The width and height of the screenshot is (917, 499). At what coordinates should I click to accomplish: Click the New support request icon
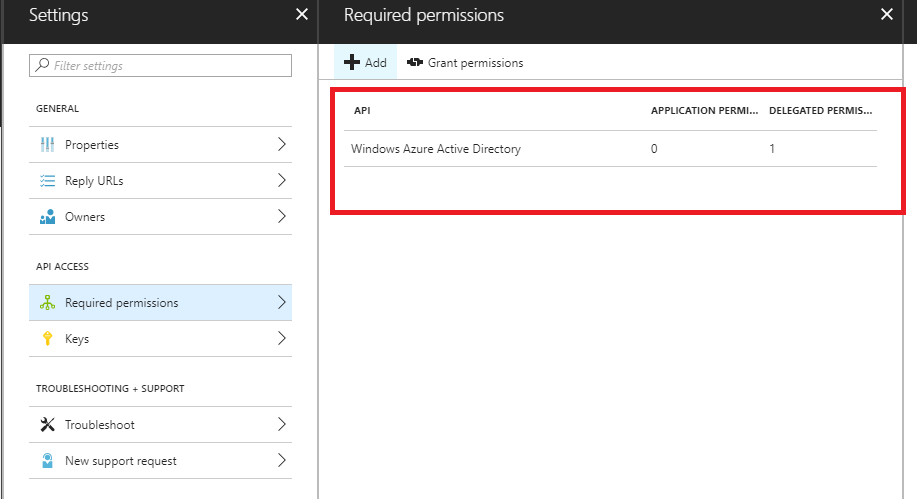[47, 461]
